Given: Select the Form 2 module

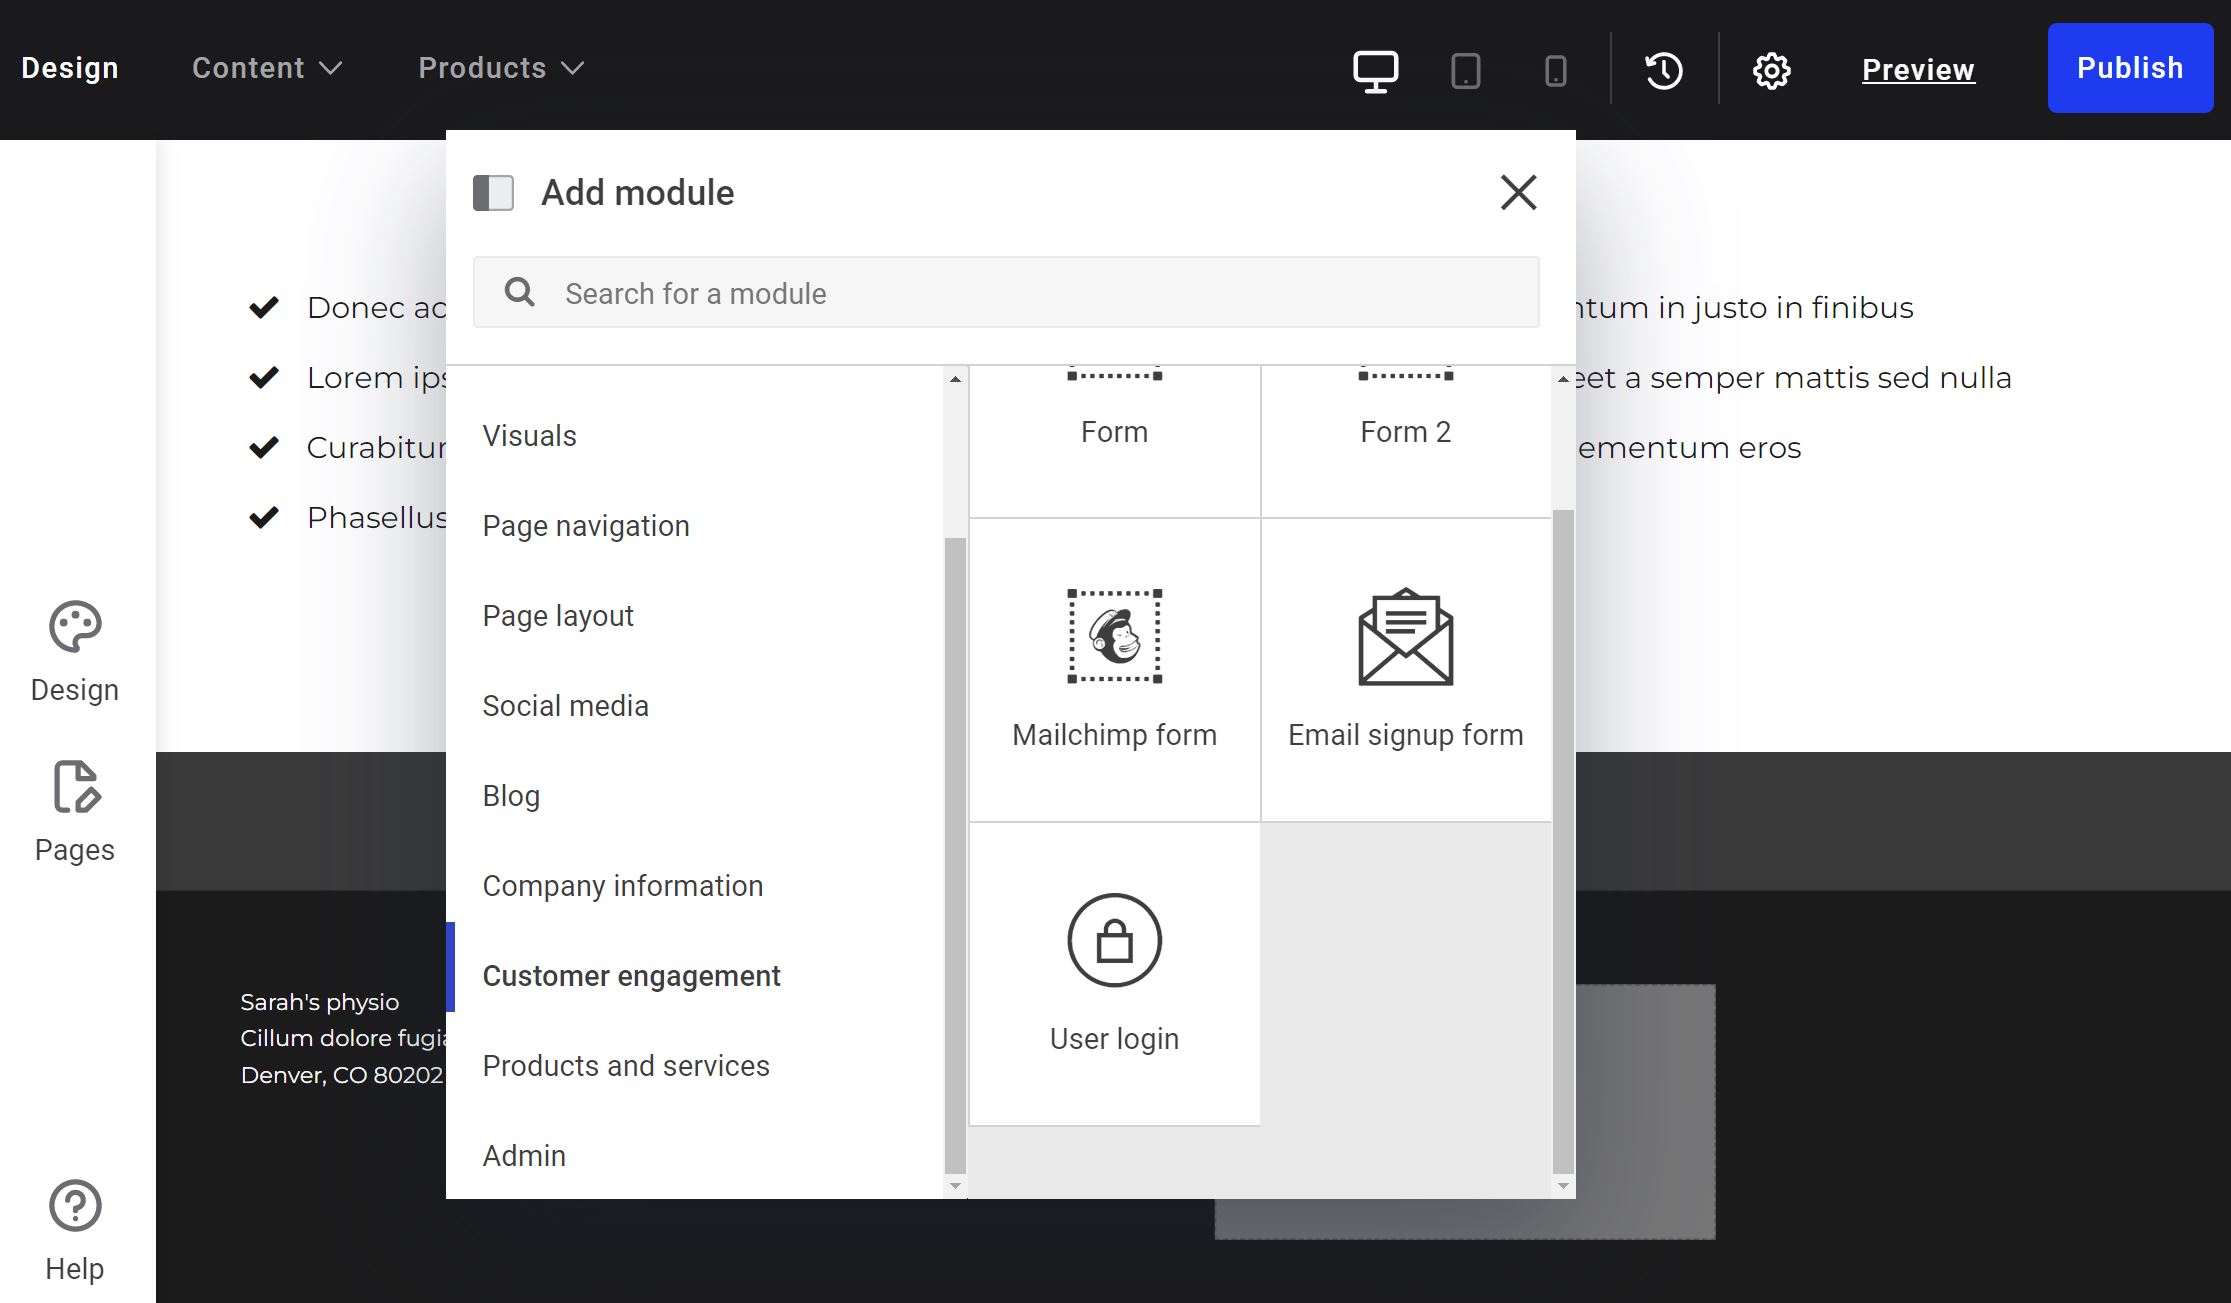Looking at the screenshot, I should pos(1405,441).
